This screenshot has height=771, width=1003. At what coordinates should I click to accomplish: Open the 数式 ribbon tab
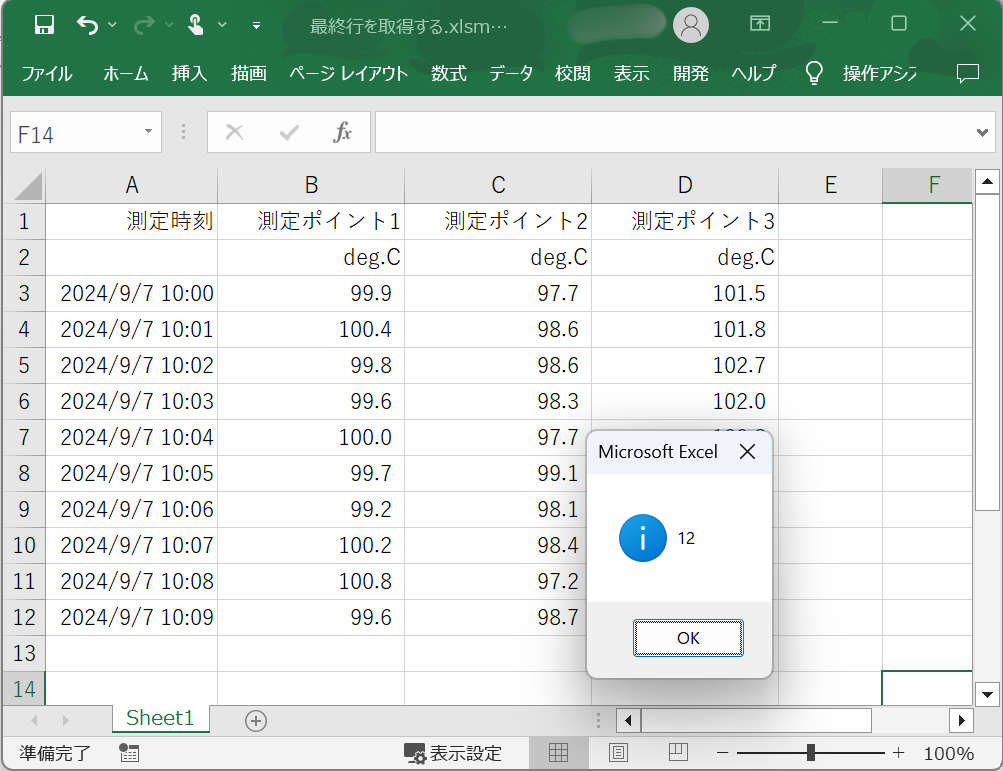pyautogui.click(x=448, y=74)
